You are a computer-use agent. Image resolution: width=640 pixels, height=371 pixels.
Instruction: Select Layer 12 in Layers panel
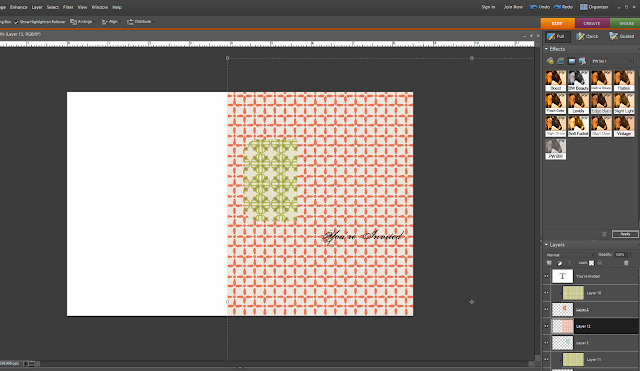coord(594,326)
